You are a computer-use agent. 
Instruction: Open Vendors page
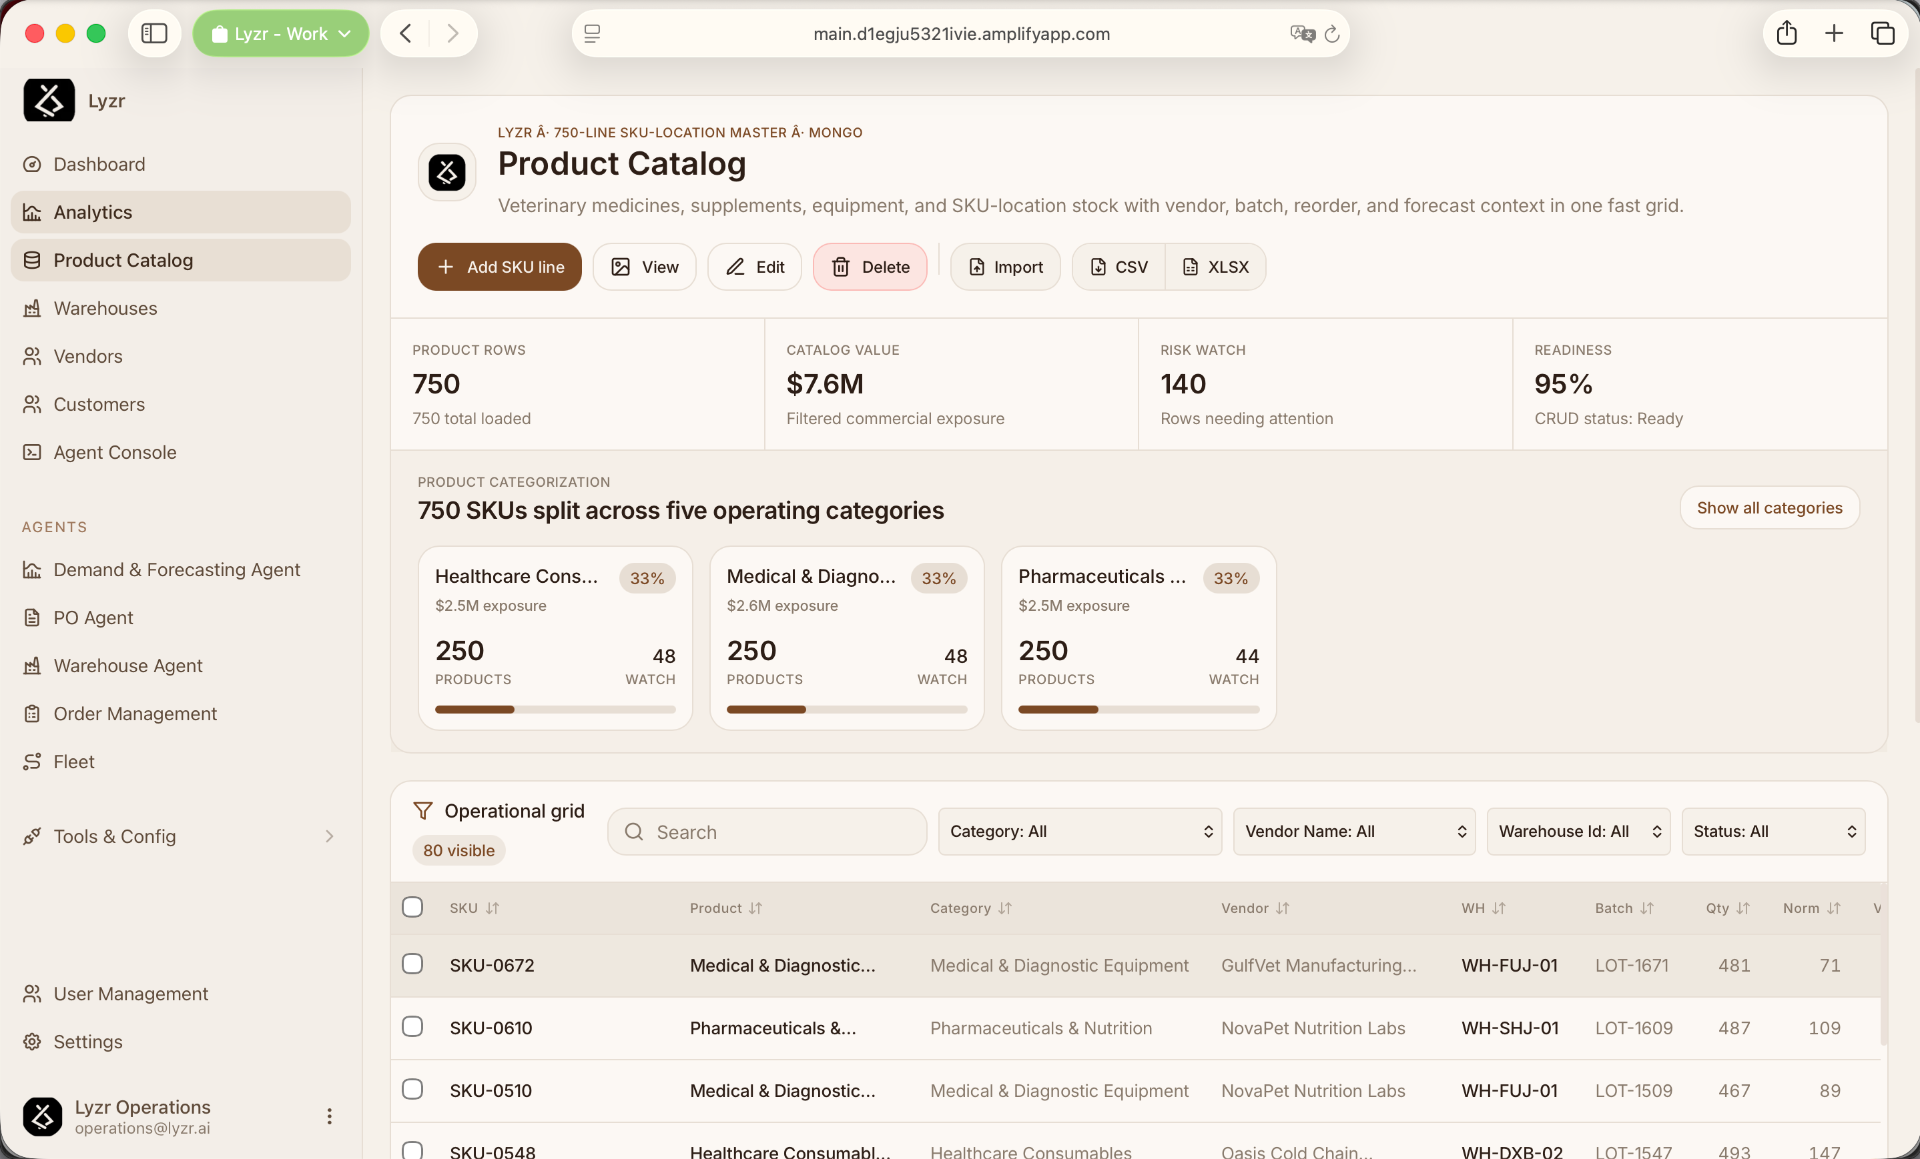(x=180, y=356)
